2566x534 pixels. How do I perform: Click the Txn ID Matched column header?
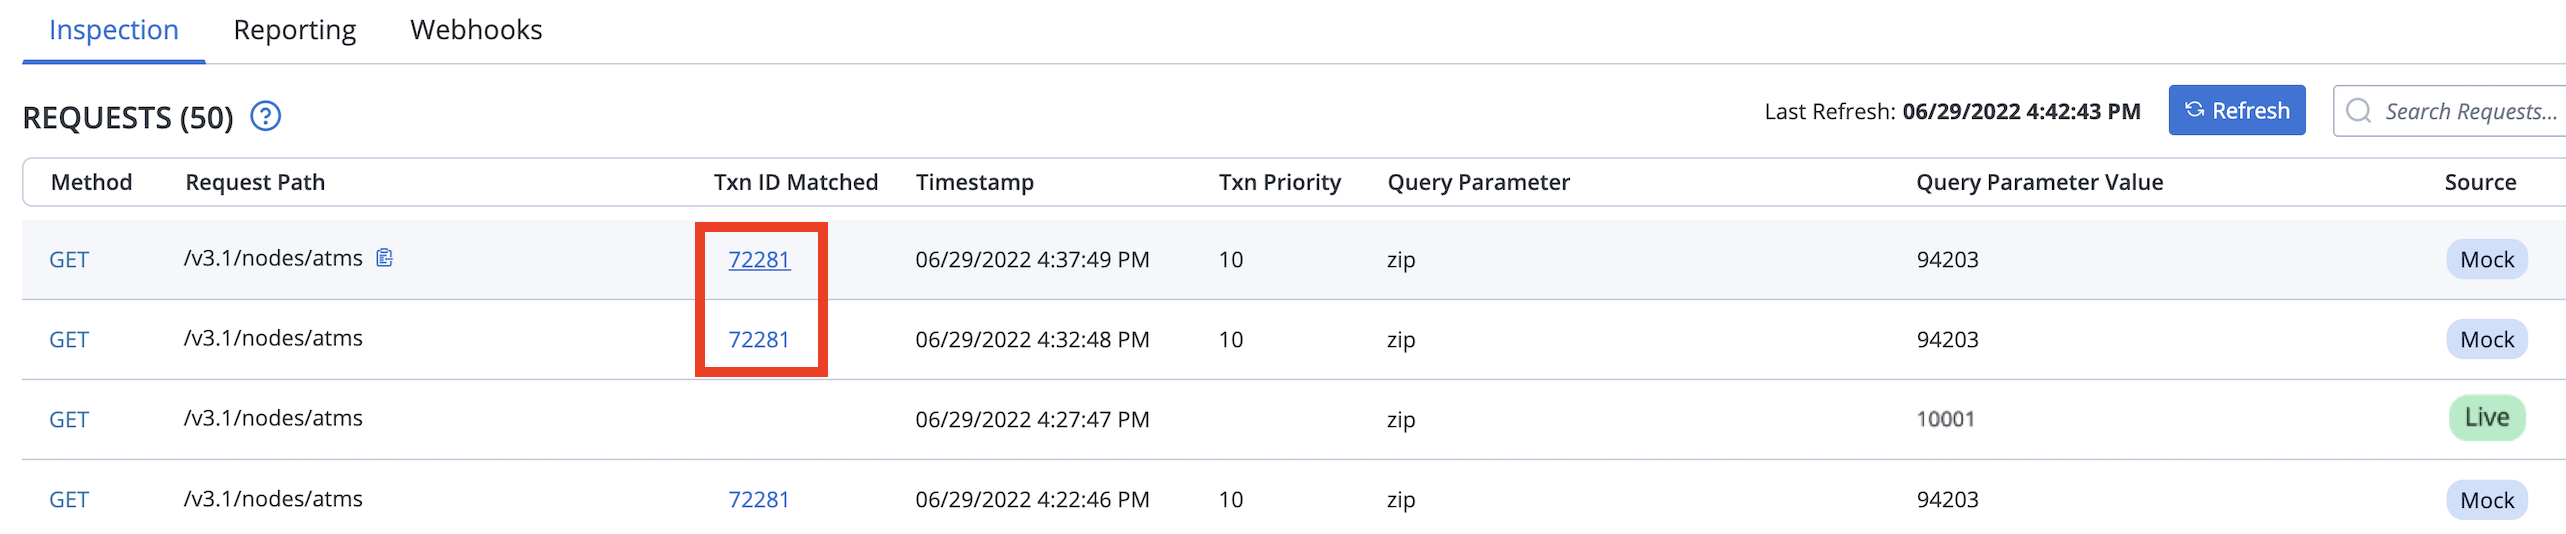[795, 182]
